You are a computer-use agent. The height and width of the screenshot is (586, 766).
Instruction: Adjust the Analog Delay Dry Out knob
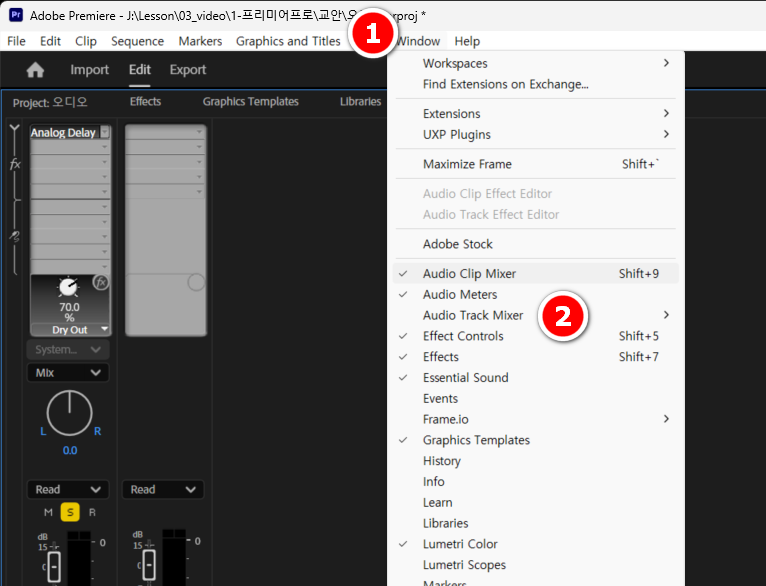click(68, 287)
